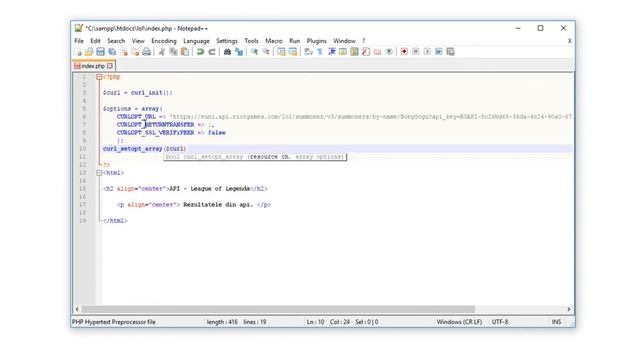This screenshot has width=640, height=360.
Task: Click the 'length : 416' status bar entry
Action: click(x=222, y=322)
